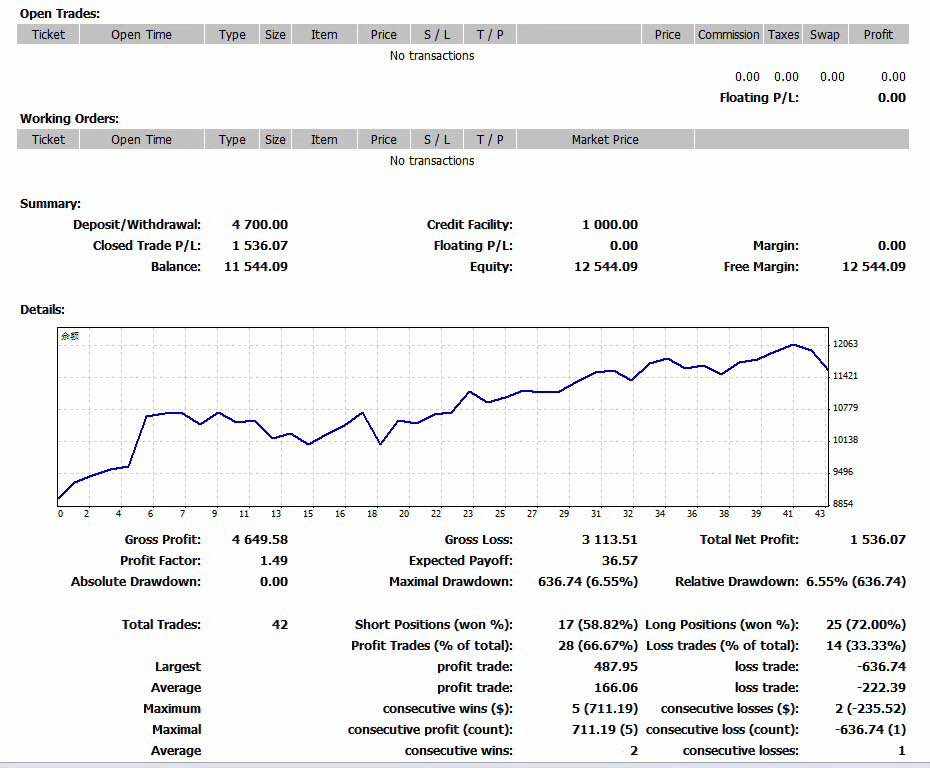
Task: Click the "Absolute Drawdown:" label
Action: (x=136, y=582)
